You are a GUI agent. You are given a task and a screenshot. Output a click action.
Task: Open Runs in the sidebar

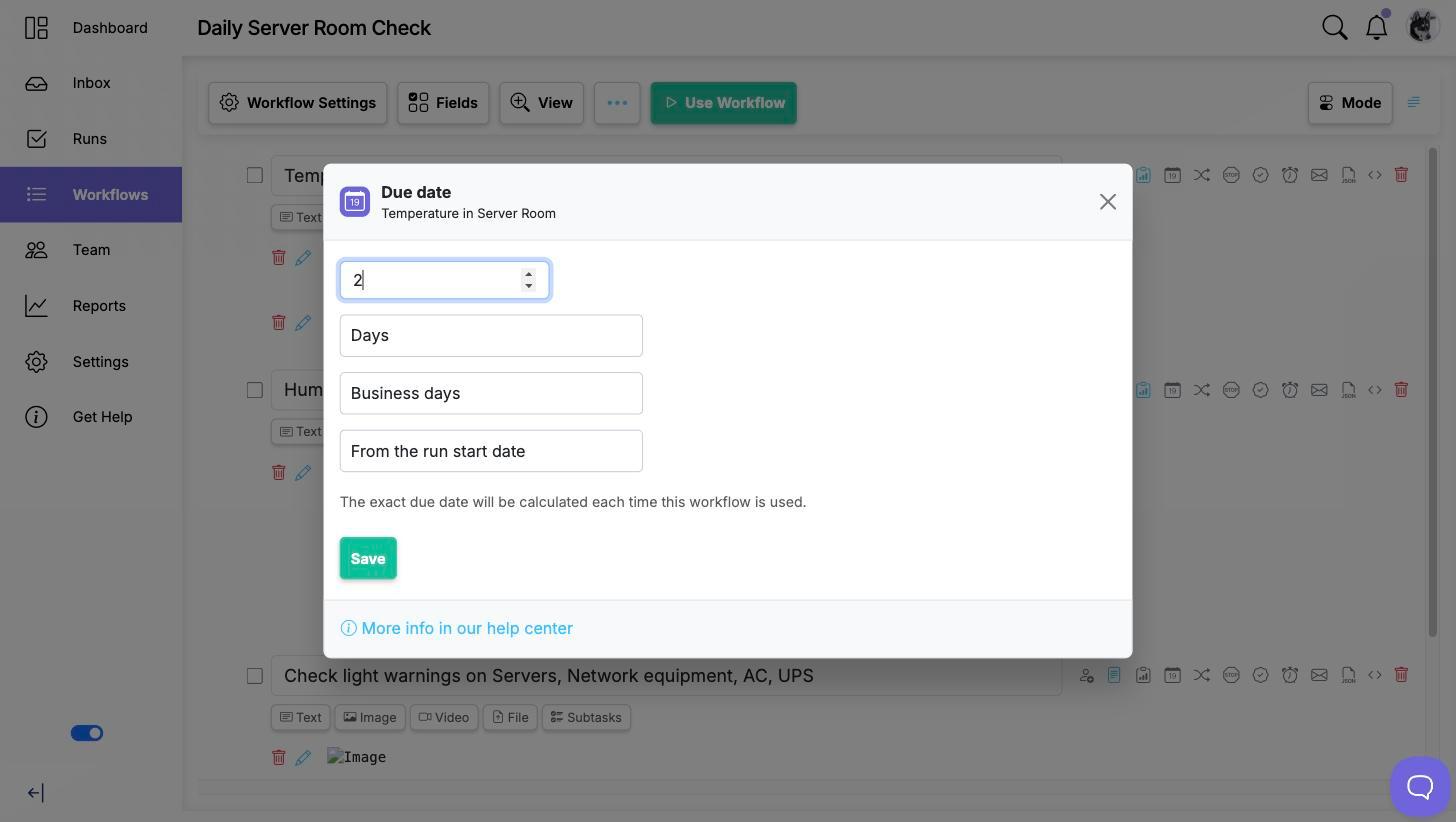tap(91, 139)
